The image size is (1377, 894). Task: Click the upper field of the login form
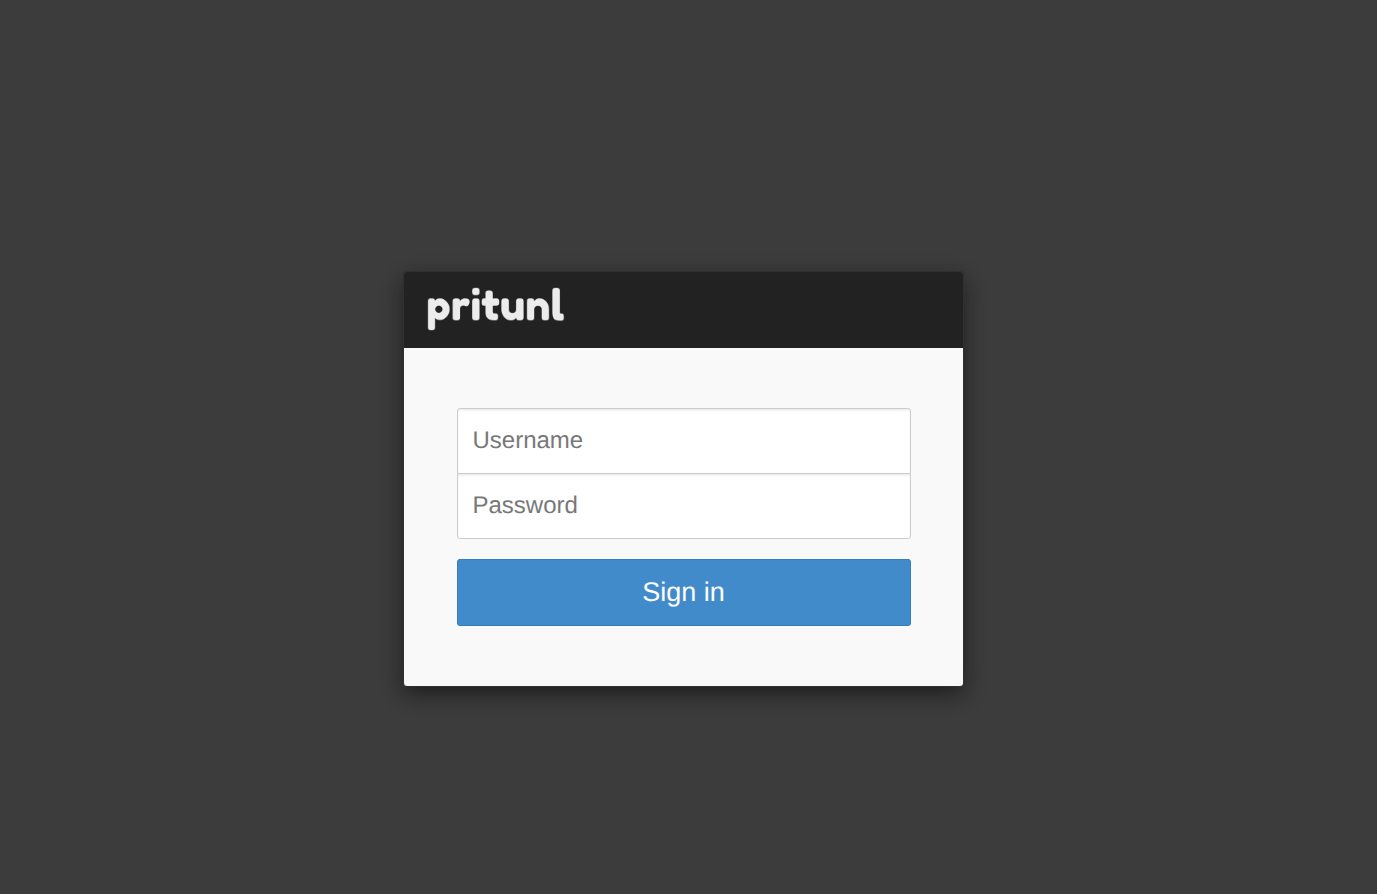pos(683,441)
